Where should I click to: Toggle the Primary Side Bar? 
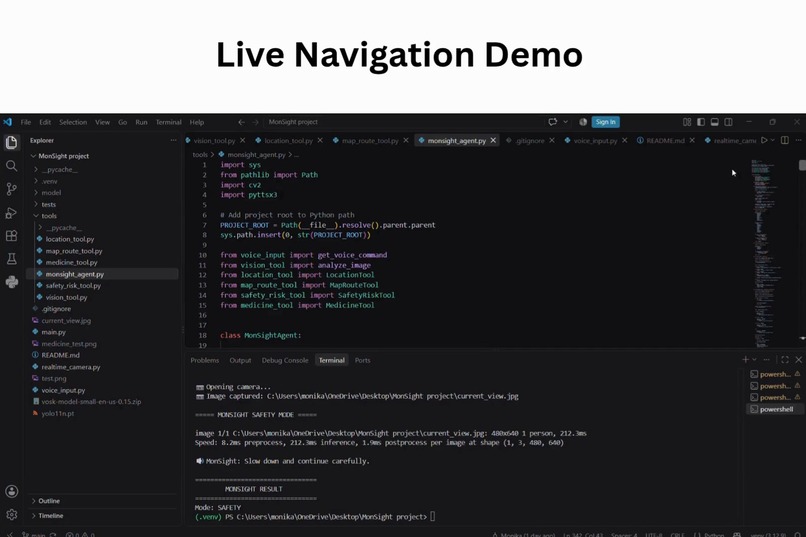click(701, 122)
